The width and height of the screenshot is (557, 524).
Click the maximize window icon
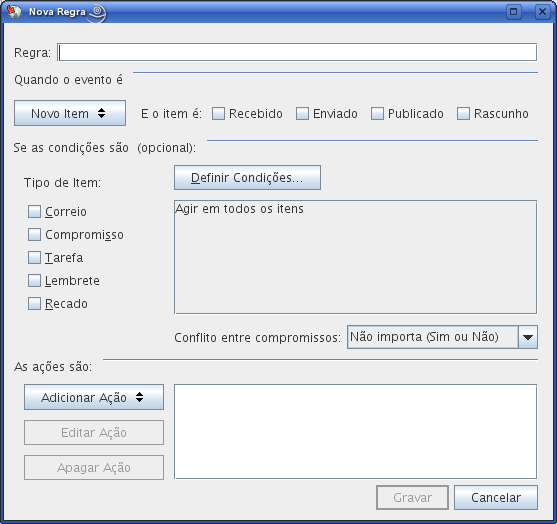[513, 12]
